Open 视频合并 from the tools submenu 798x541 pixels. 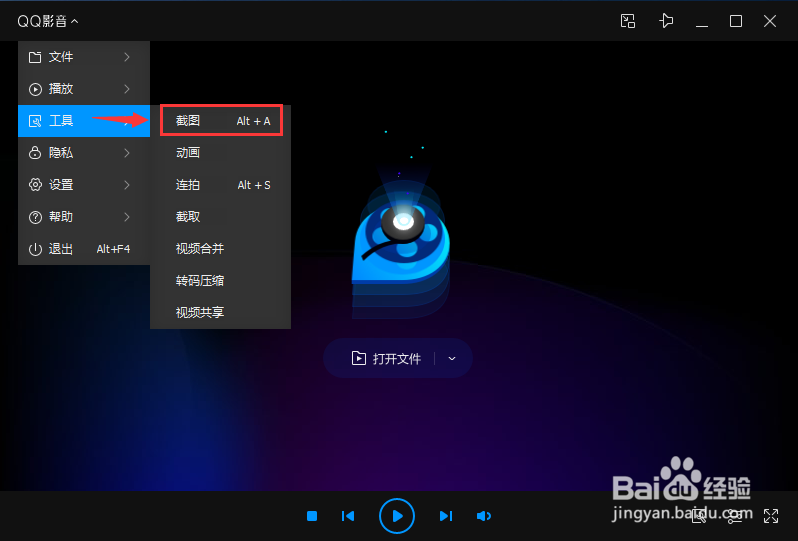pyautogui.click(x=221, y=249)
